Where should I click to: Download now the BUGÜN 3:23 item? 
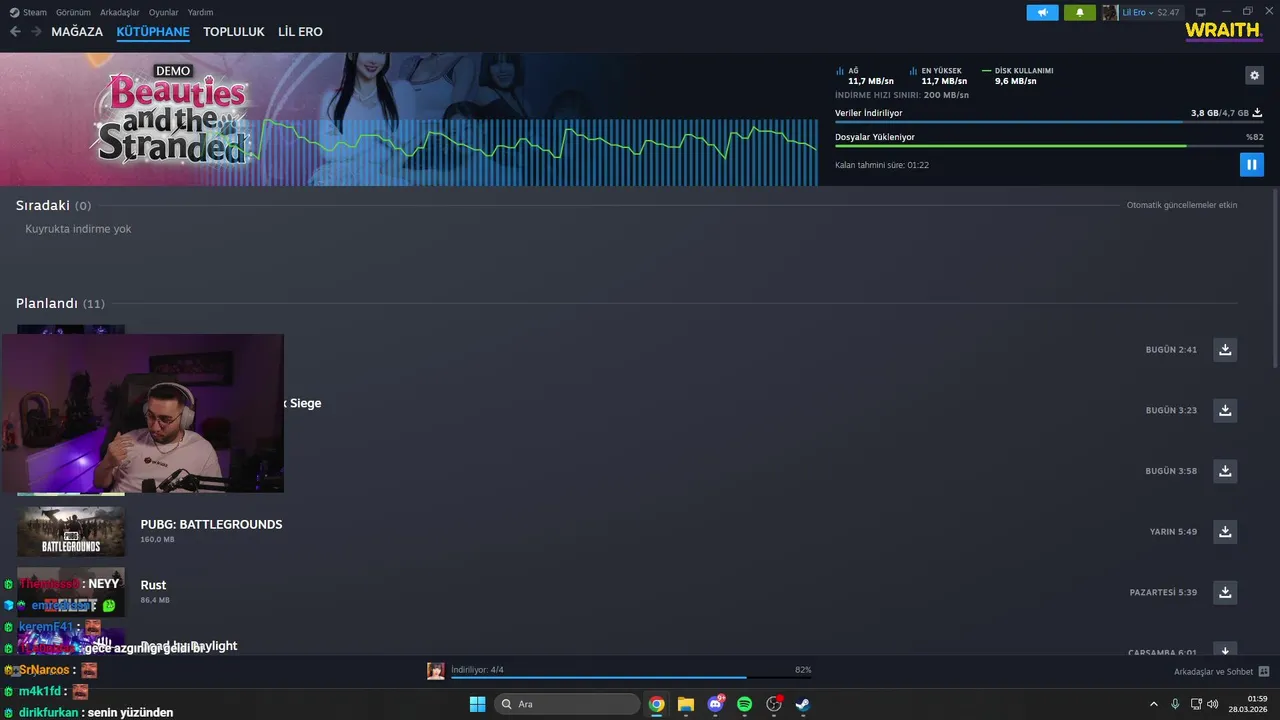(x=1225, y=410)
